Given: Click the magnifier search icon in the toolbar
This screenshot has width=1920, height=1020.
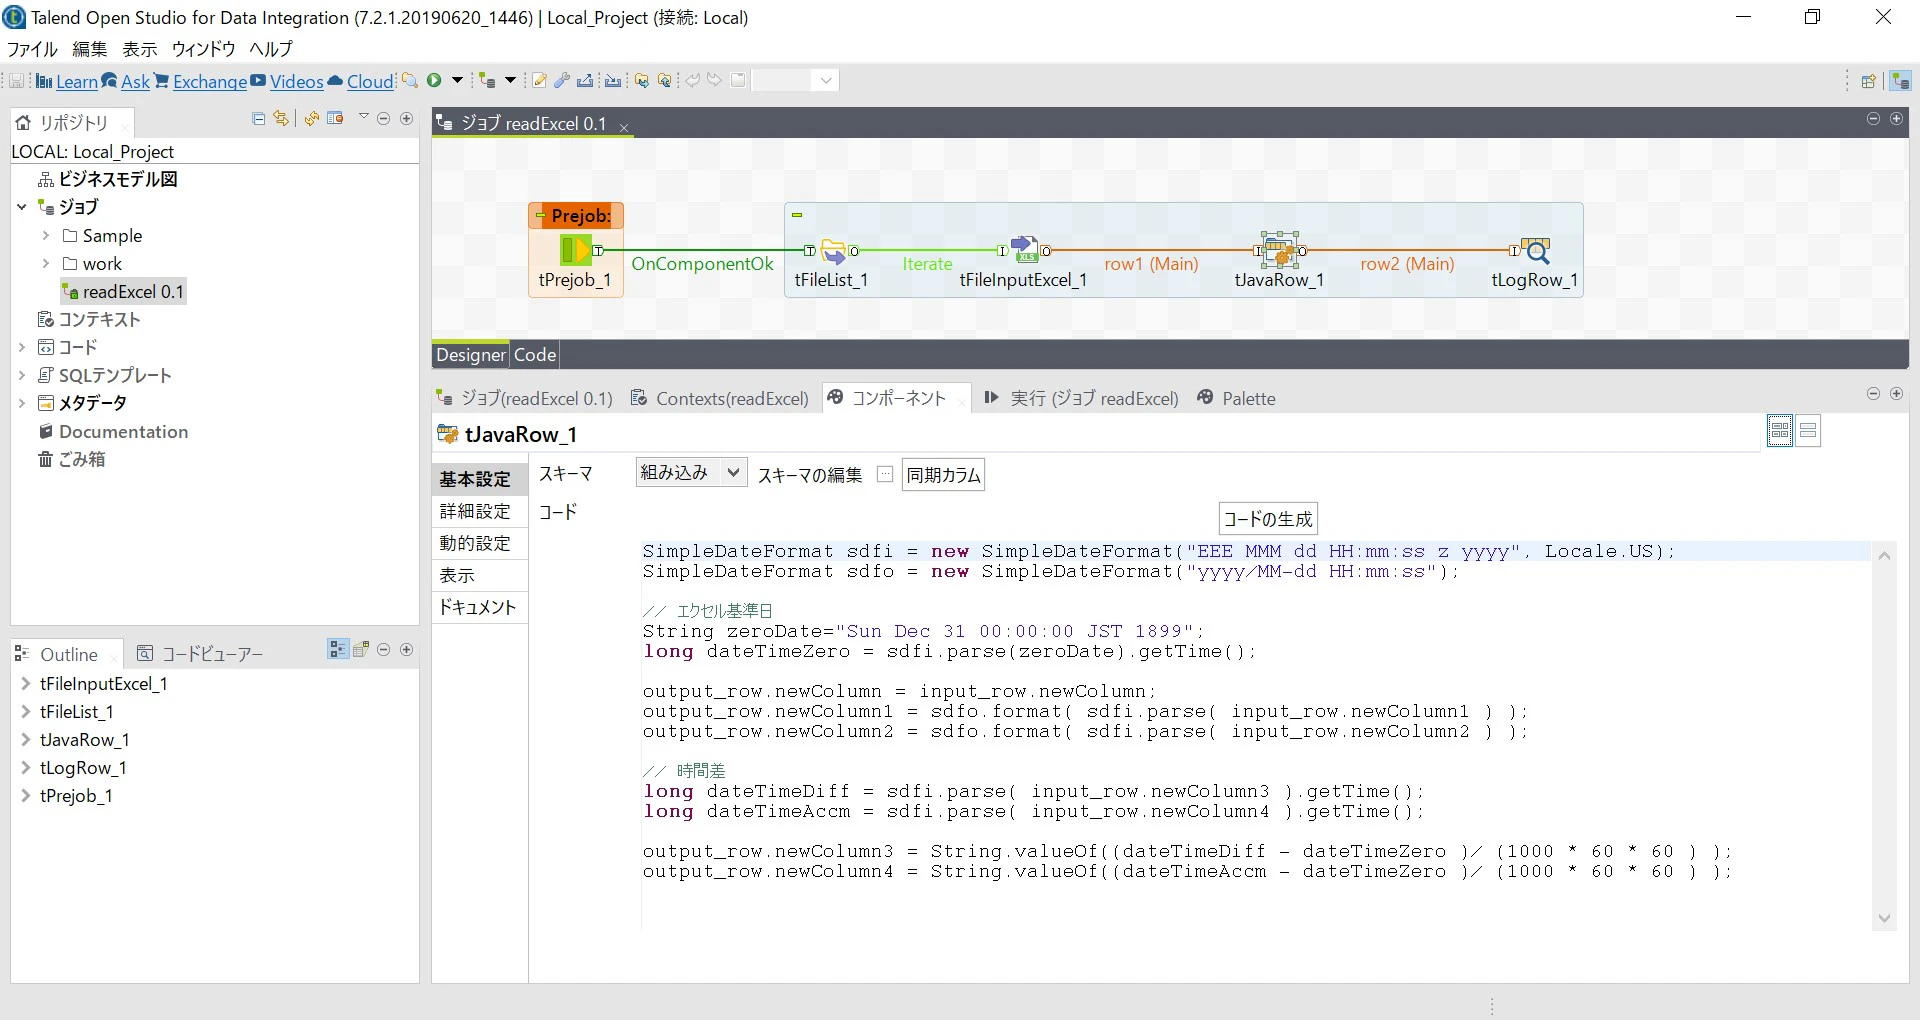Looking at the screenshot, I should pos(409,80).
